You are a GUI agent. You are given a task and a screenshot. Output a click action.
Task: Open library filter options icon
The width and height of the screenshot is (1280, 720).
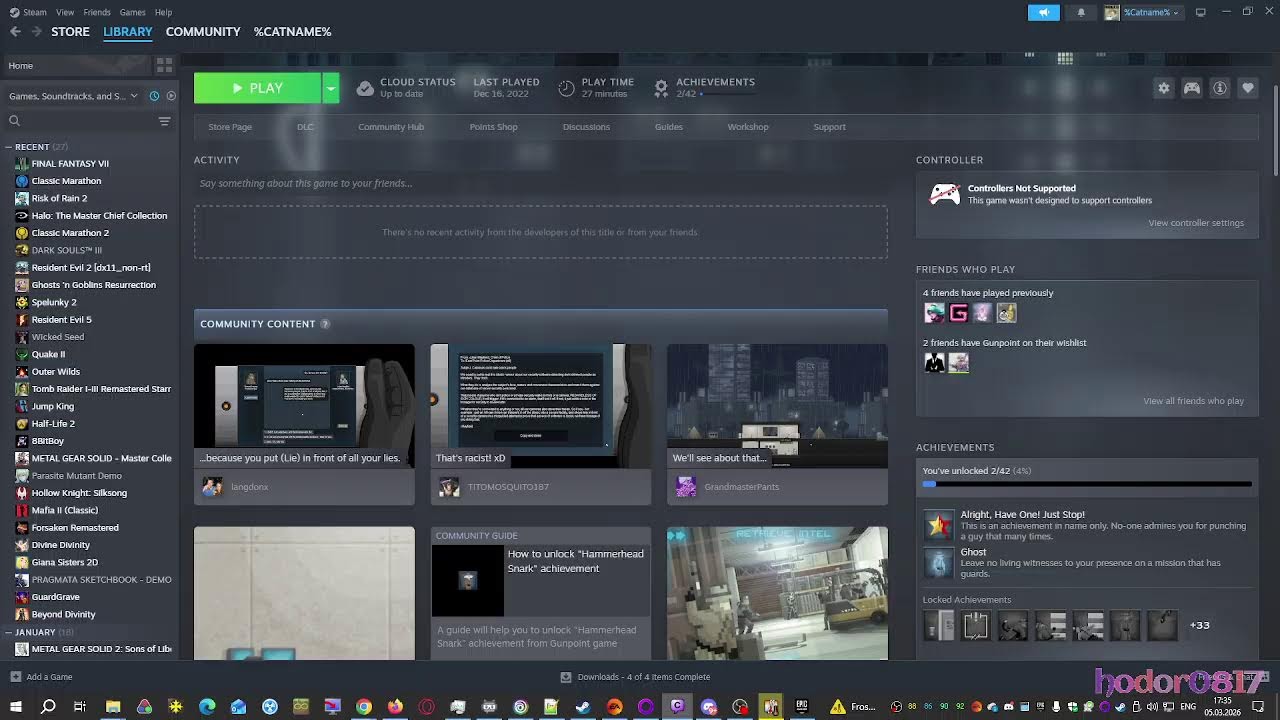(x=164, y=121)
